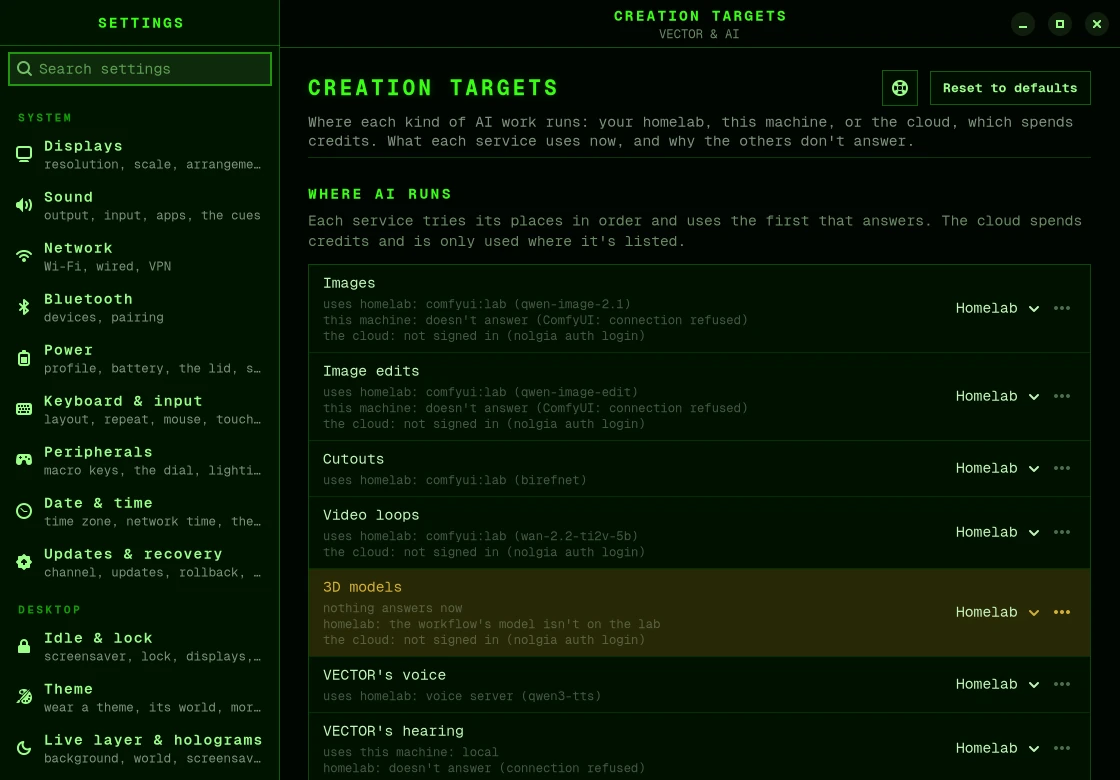Click the Keyboard & input icon
The image size is (1120, 780).
click(24, 409)
